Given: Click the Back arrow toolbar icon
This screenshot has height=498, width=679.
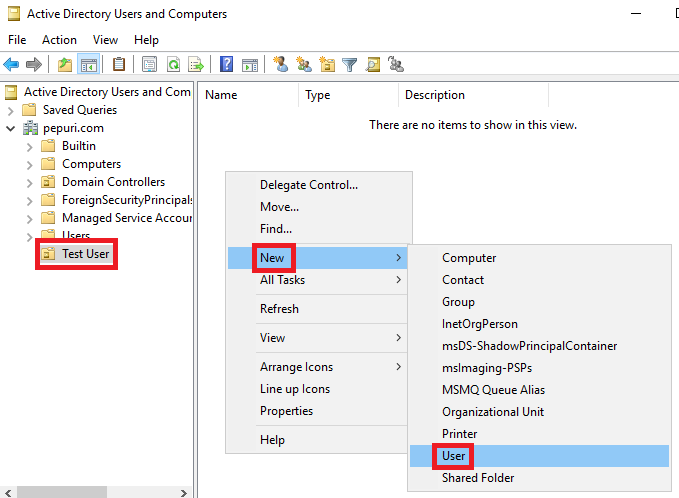Looking at the screenshot, I should tap(11, 65).
